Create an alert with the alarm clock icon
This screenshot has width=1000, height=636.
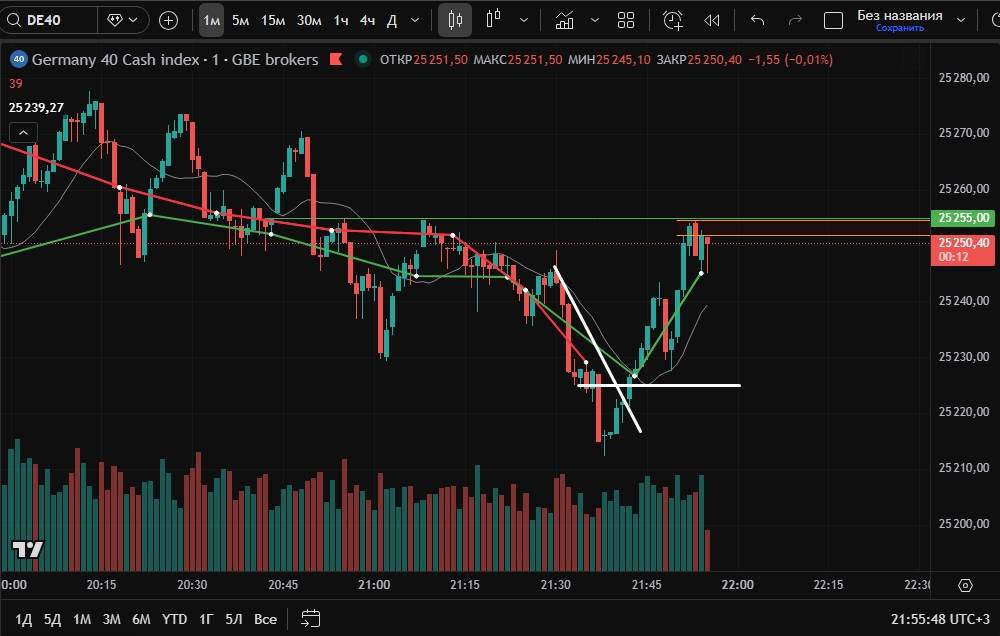tap(672, 20)
